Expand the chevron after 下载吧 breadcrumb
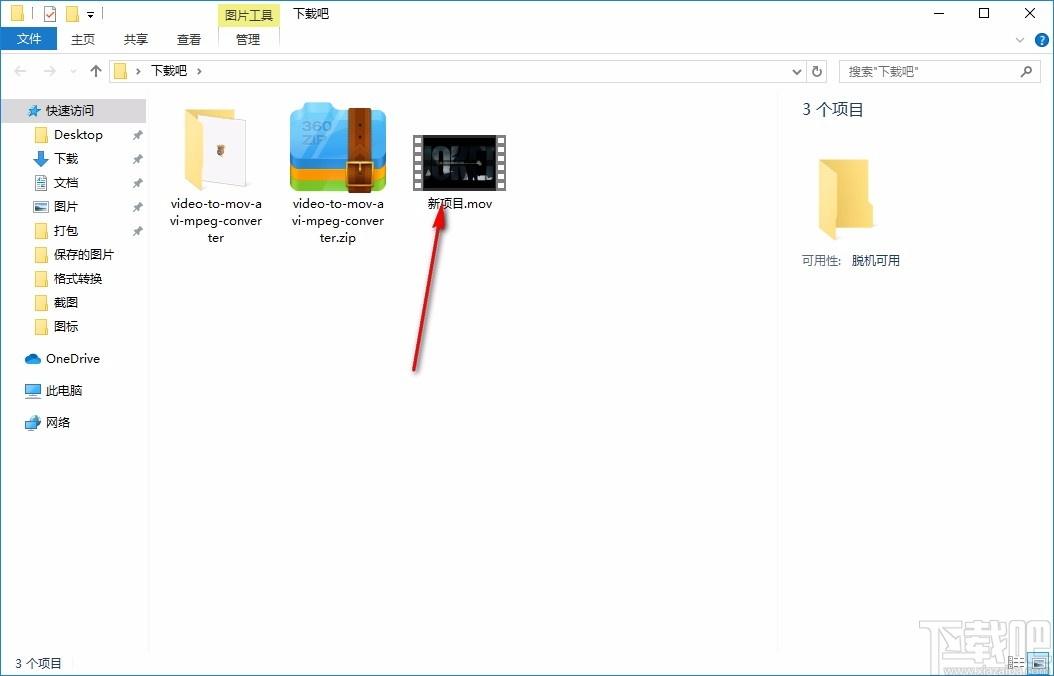This screenshot has height=676, width=1054. tap(199, 71)
